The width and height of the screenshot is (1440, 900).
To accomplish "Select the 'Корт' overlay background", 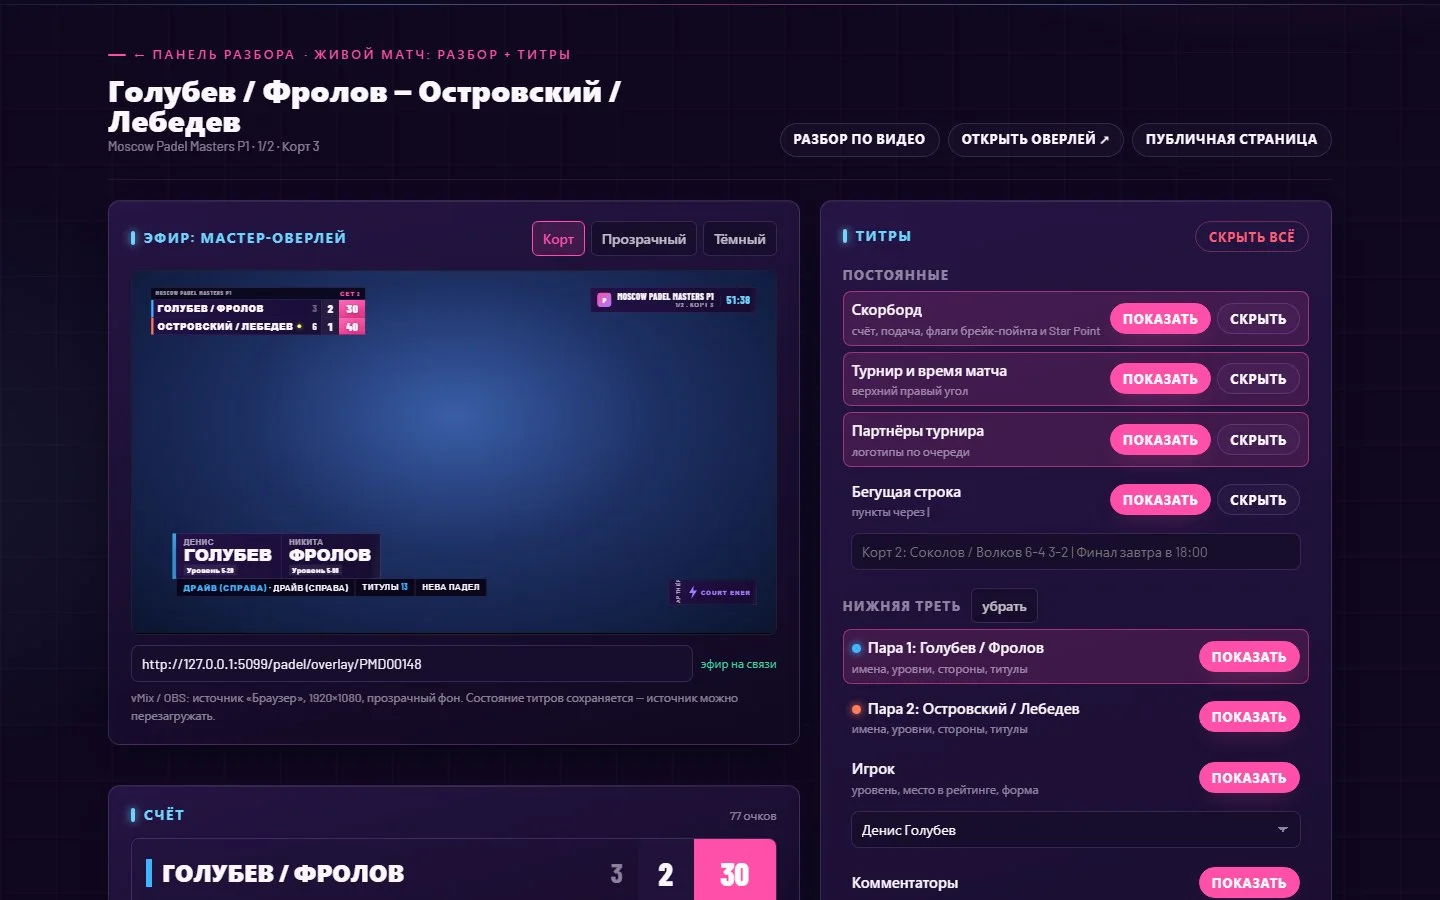I will [558, 239].
